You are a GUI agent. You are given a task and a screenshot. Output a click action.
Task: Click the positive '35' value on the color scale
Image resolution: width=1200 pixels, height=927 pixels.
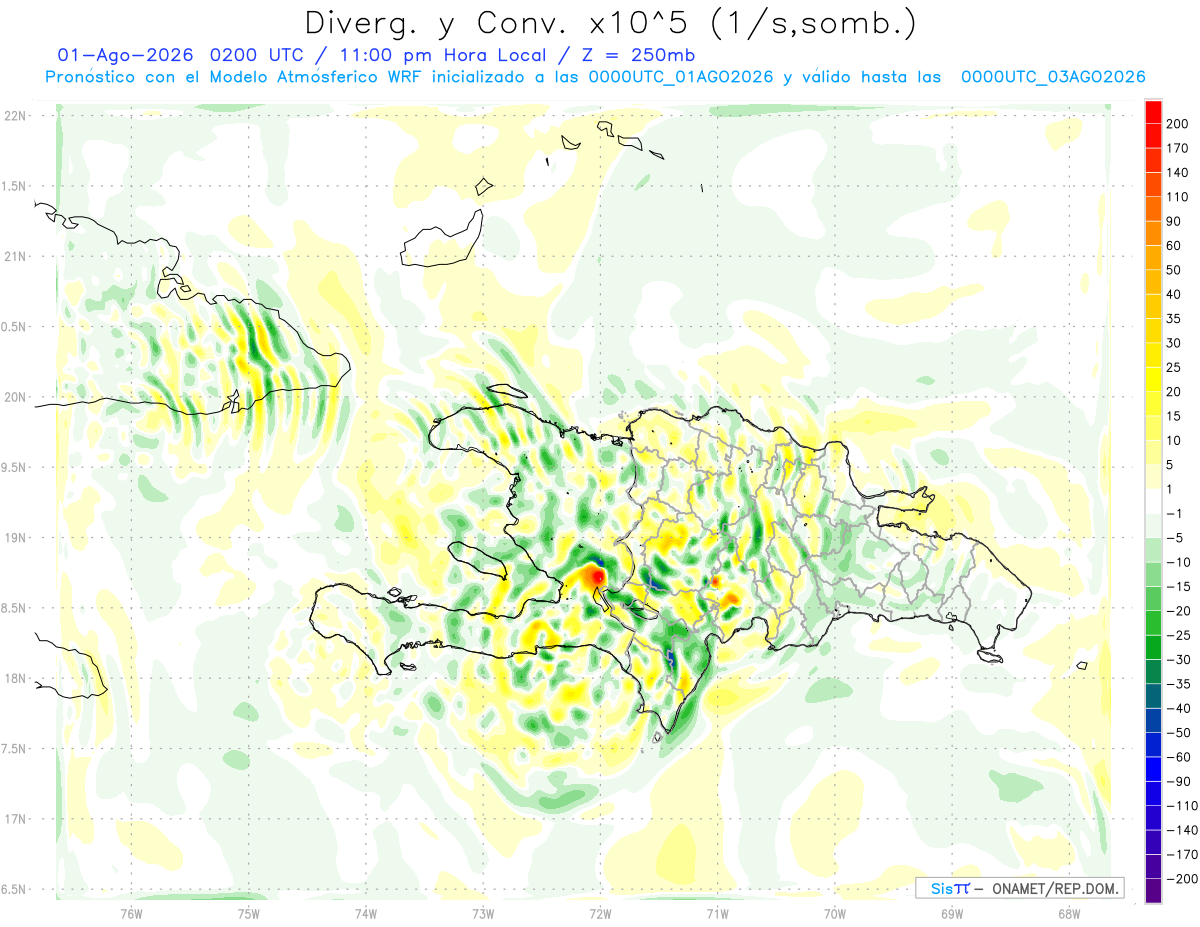point(1175,319)
